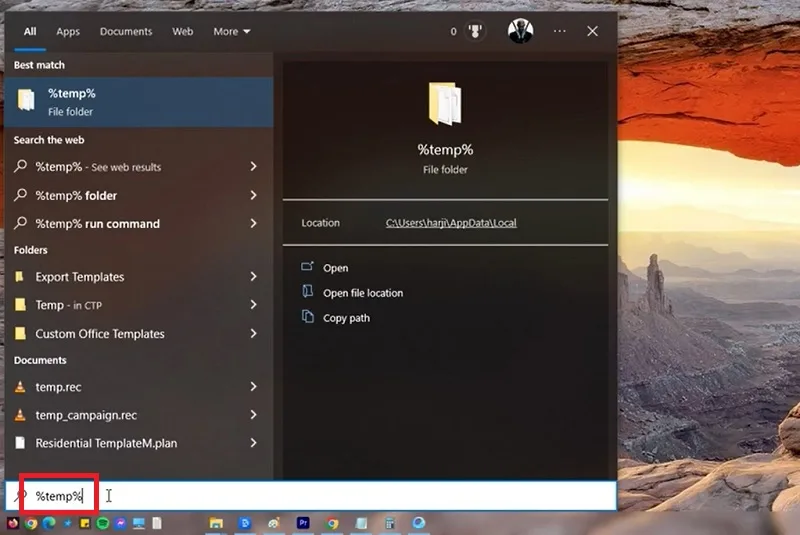Expand arrow for %temp% run command
Image resolution: width=800 pixels, height=535 pixels.
[x=254, y=223]
